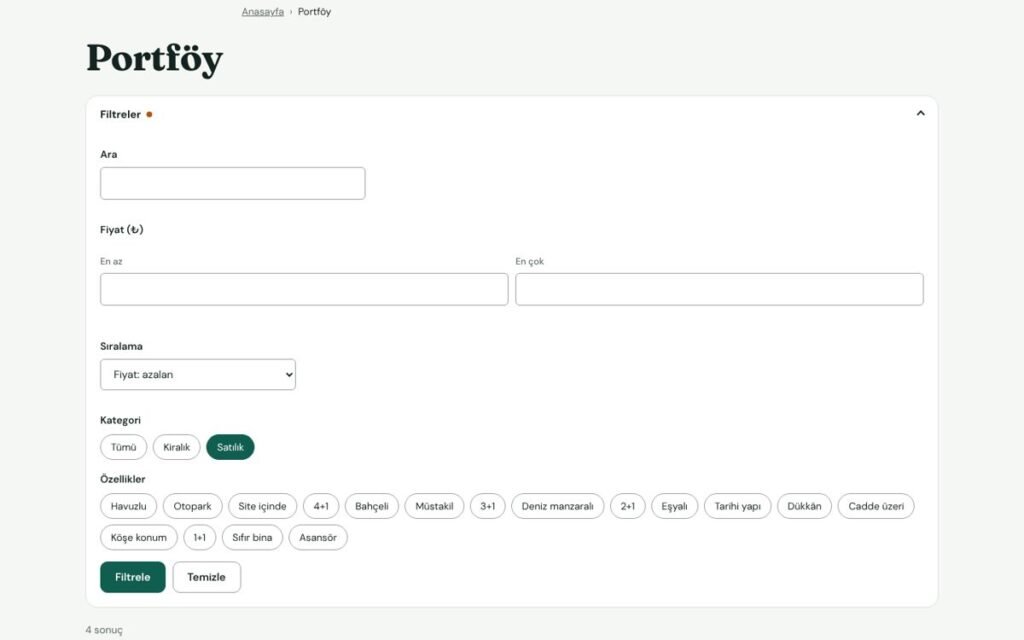1024x640 pixels.
Task: Toggle the Satılık category chip
Action: coord(230,447)
